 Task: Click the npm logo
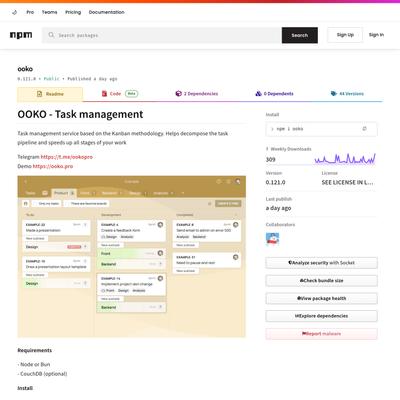coord(21,35)
